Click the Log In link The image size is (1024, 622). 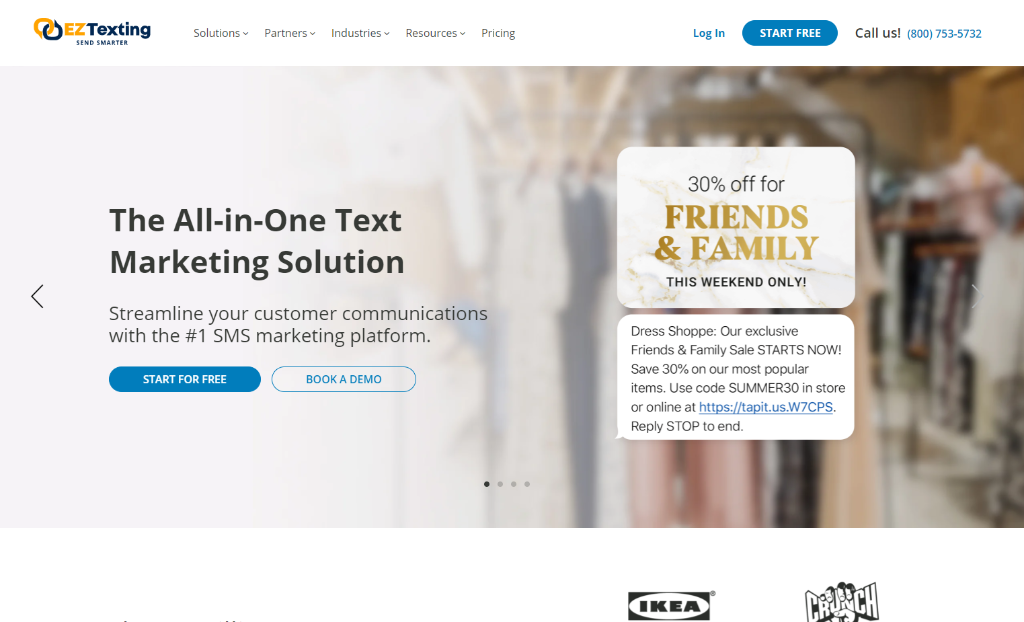tap(709, 33)
